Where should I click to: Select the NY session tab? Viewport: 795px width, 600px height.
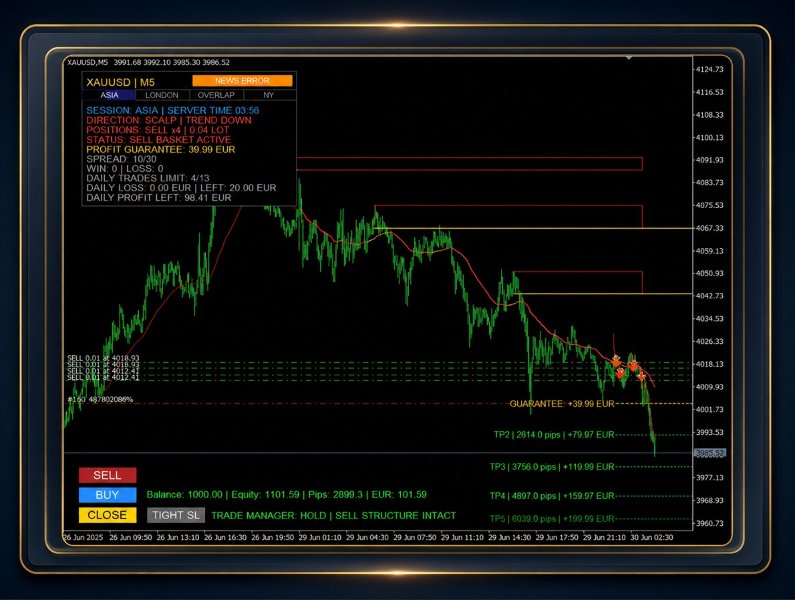(269, 95)
